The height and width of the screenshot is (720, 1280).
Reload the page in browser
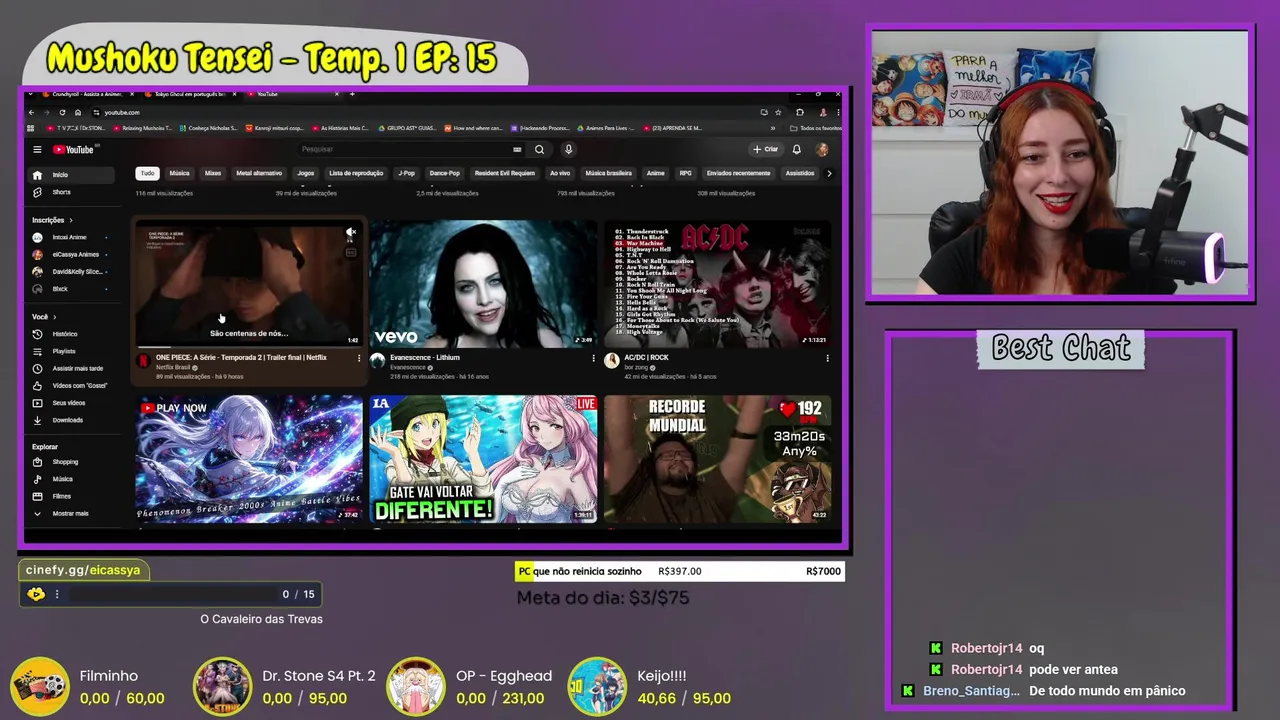point(63,112)
